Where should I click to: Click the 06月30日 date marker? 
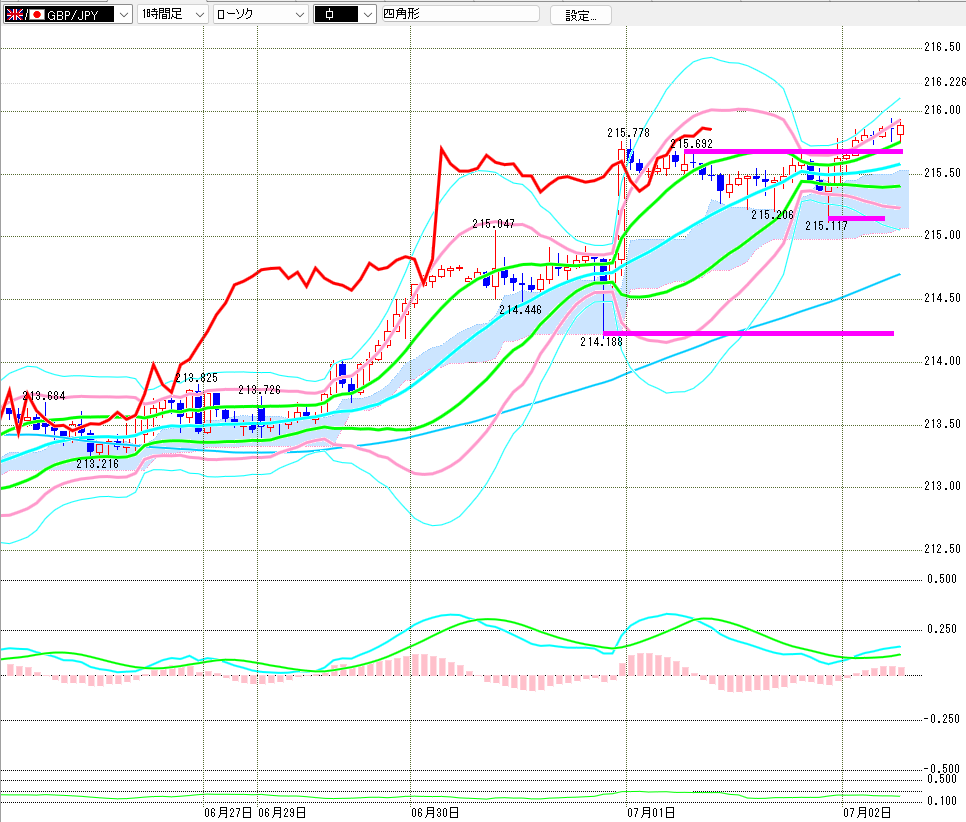coord(435,813)
